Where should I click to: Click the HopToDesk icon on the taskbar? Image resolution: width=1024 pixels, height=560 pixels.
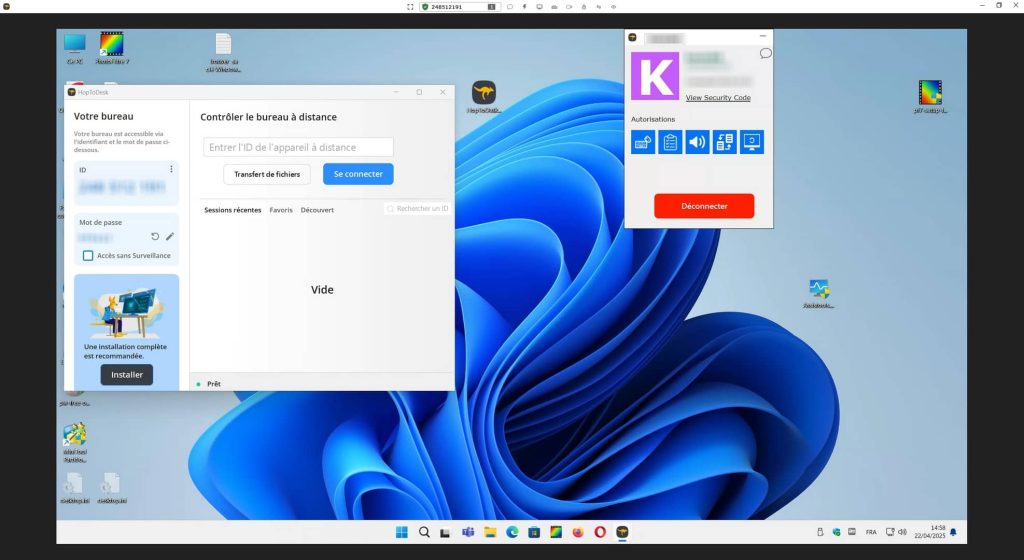pos(622,532)
